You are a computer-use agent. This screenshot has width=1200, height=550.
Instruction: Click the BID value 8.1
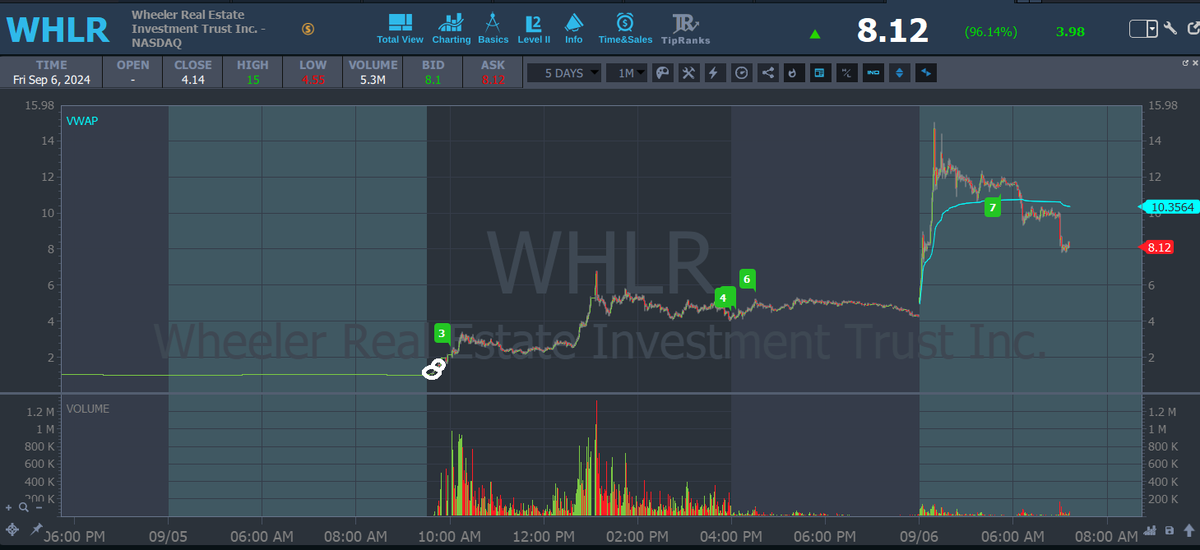(433, 79)
